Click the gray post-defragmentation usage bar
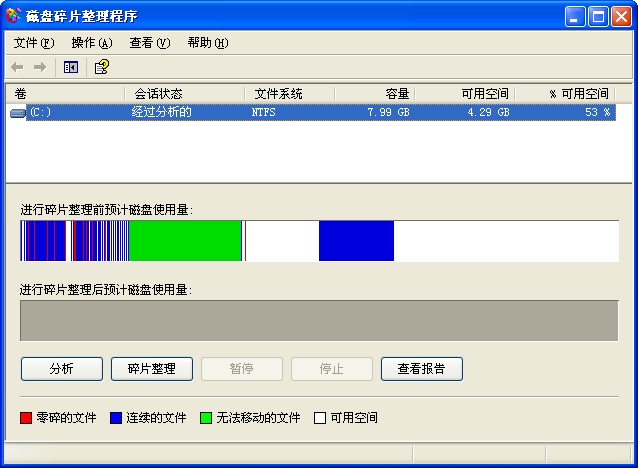 click(319, 321)
